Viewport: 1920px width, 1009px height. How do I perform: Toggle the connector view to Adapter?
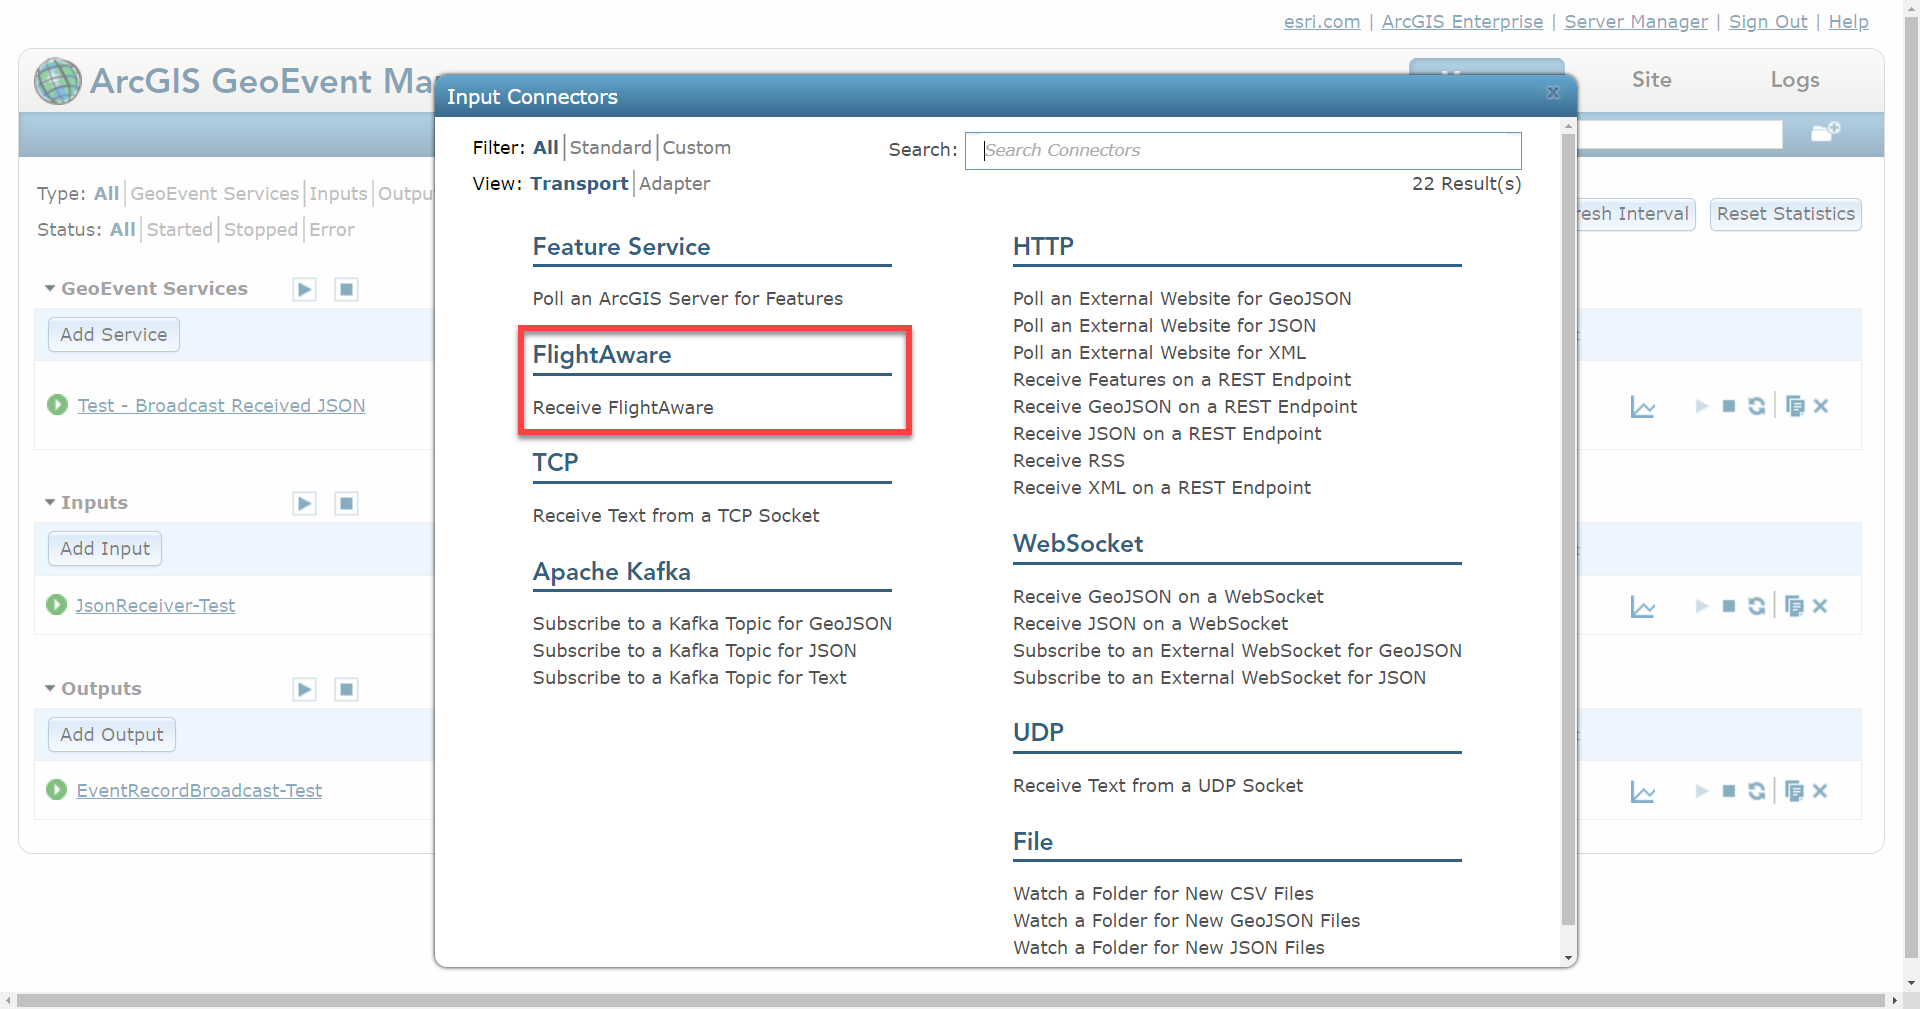pos(675,184)
